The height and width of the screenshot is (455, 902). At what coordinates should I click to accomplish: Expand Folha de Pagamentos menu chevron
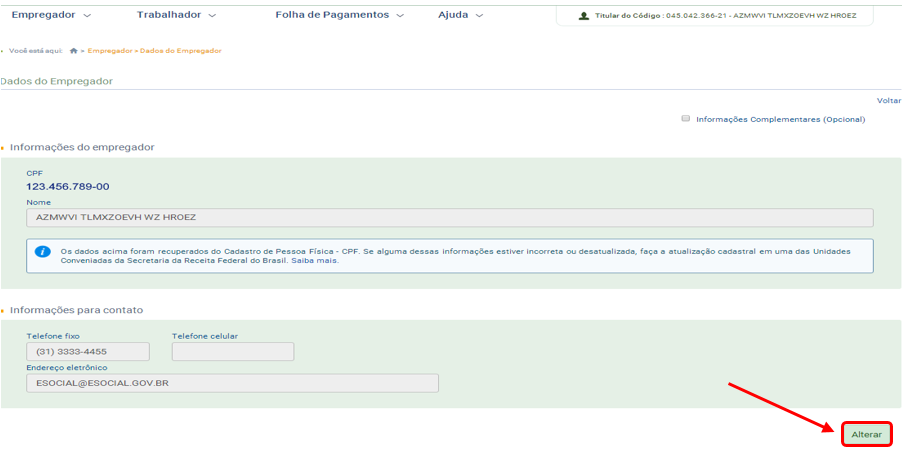pos(400,16)
